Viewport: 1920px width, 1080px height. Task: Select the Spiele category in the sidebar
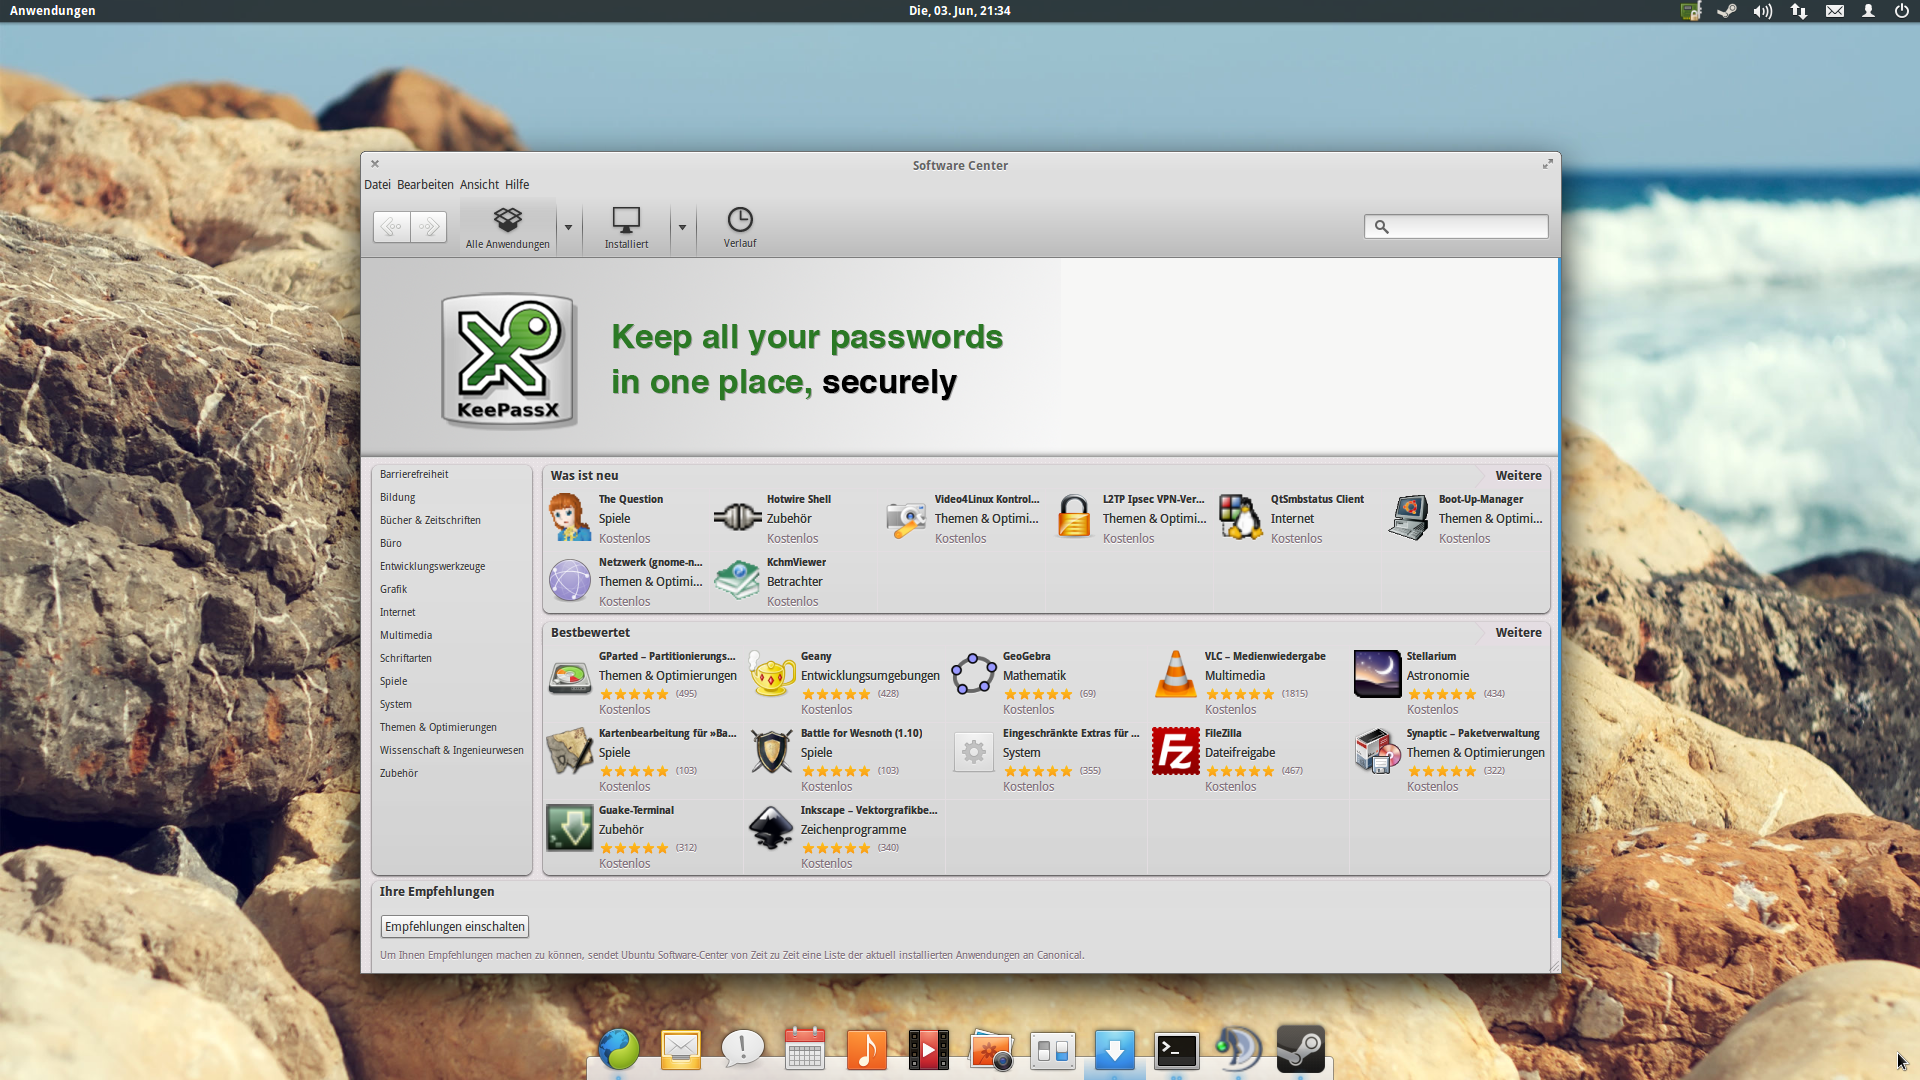393,681
